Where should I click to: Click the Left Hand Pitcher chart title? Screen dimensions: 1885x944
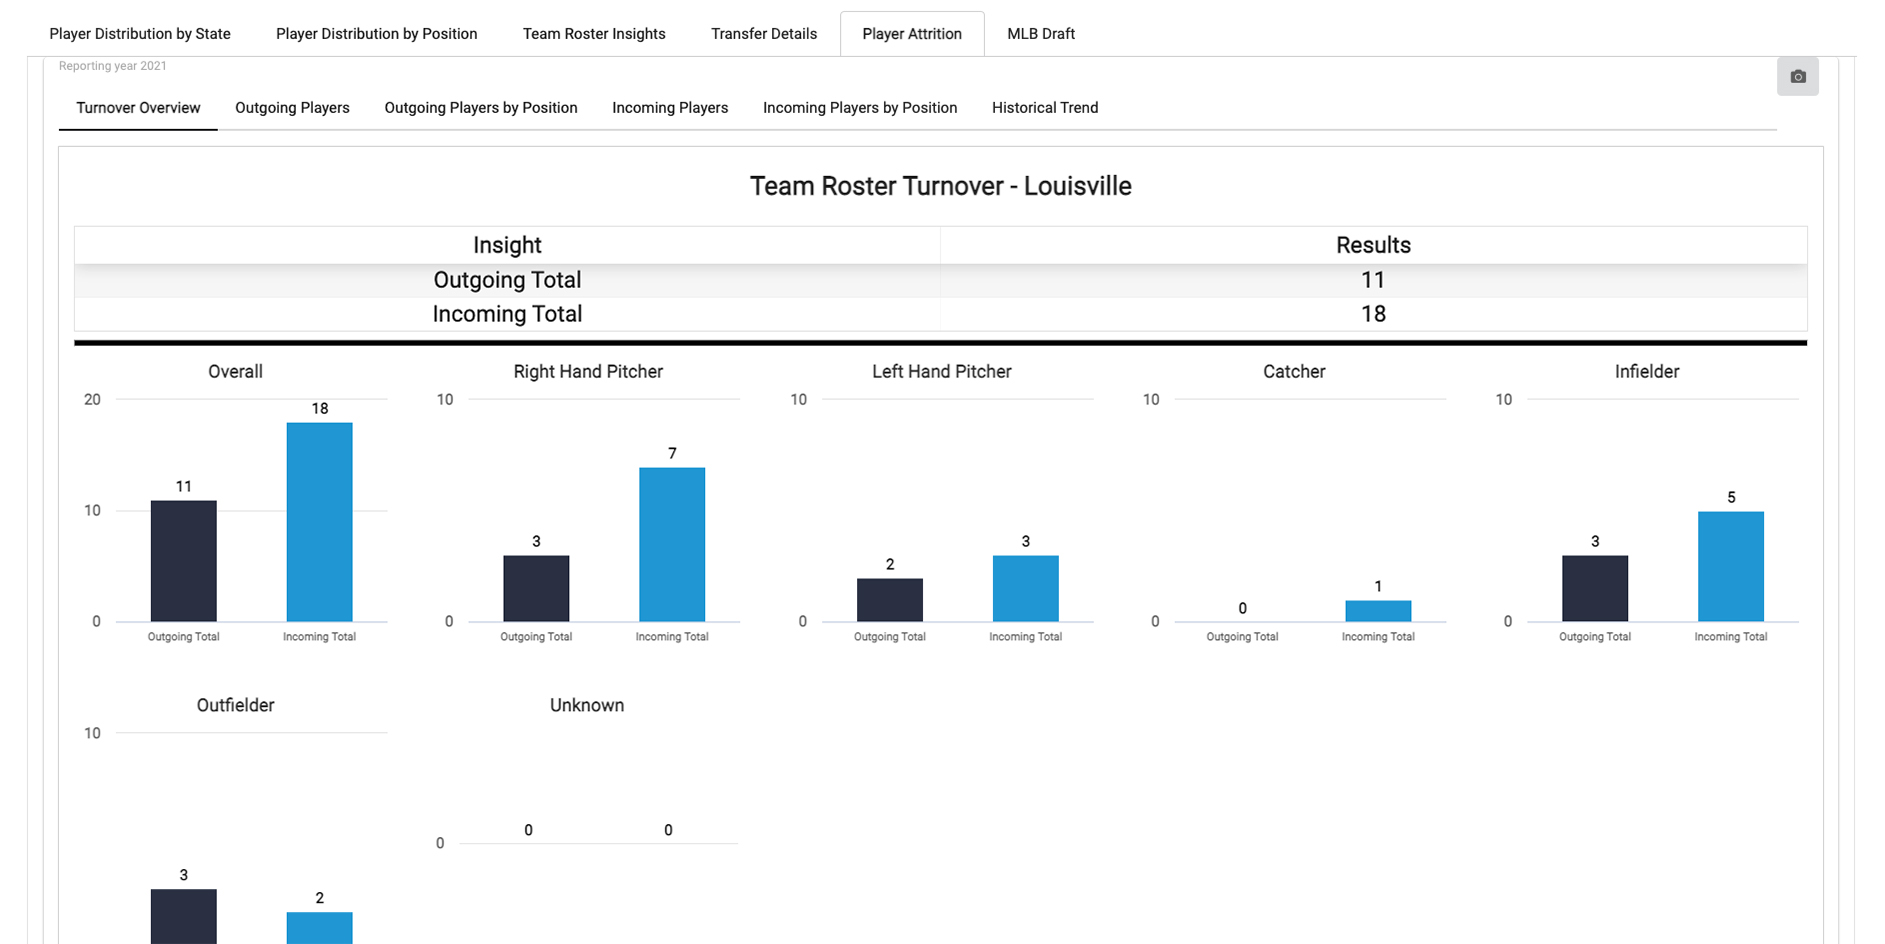942,372
